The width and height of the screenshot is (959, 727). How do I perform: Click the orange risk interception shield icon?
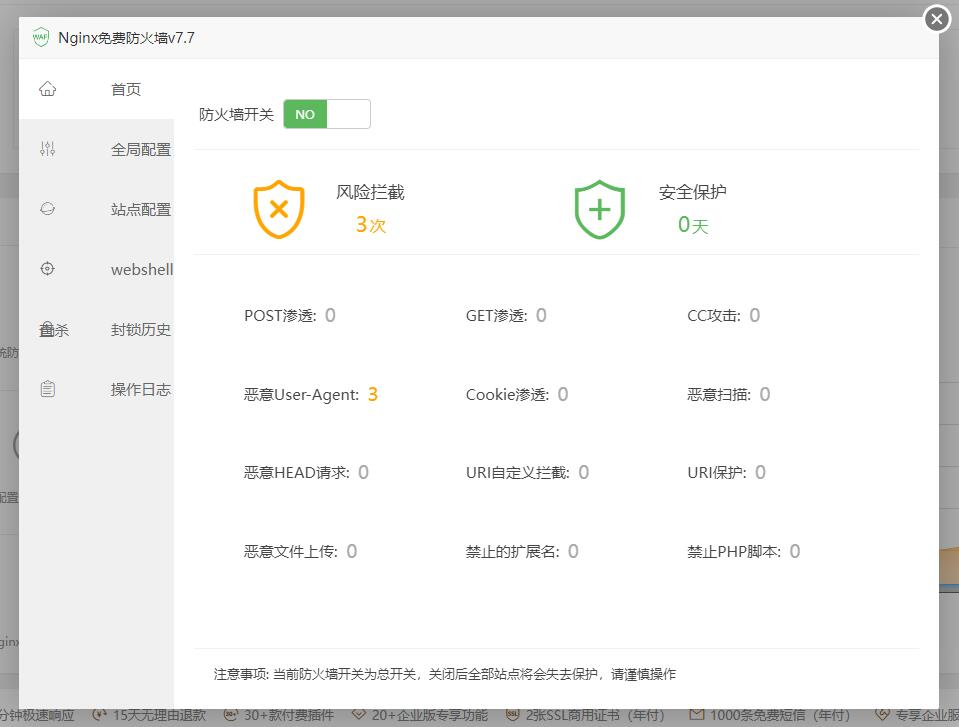(279, 209)
